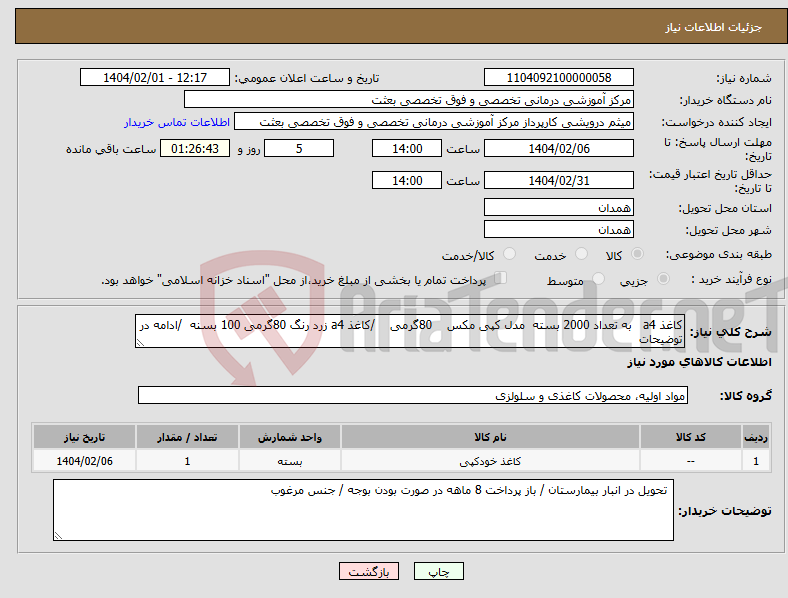The image size is (788, 598).
Task: Click the print button (چاپ)
Action: click(x=439, y=571)
